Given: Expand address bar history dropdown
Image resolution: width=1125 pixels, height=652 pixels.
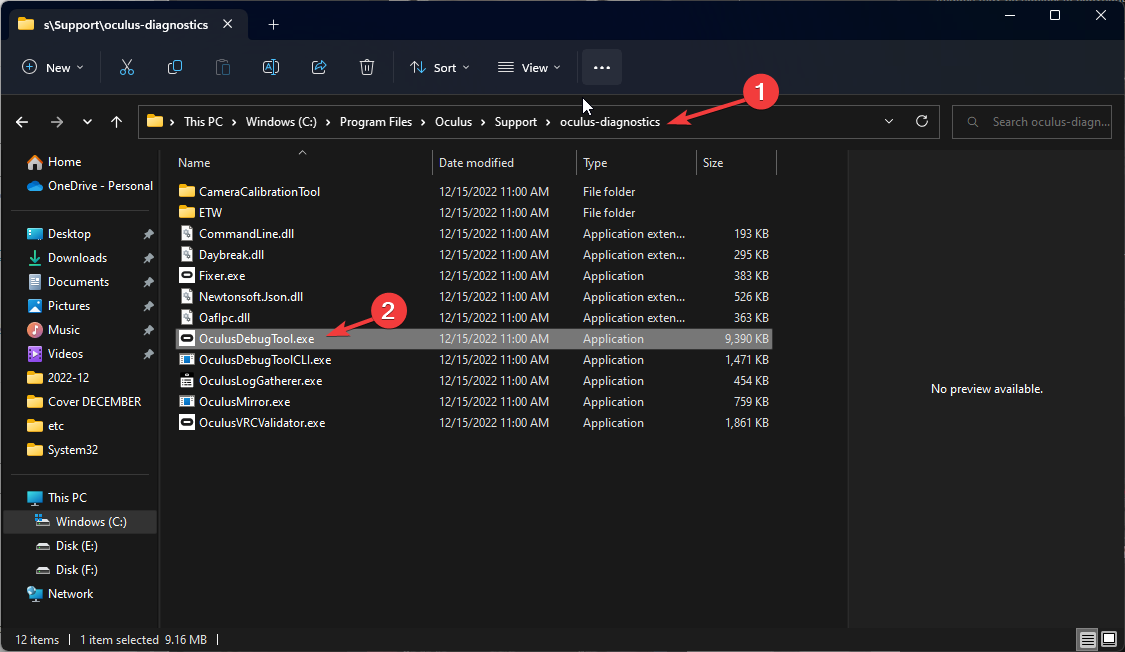Looking at the screenshot, I should pyautogui.click(x=889, y=121).
